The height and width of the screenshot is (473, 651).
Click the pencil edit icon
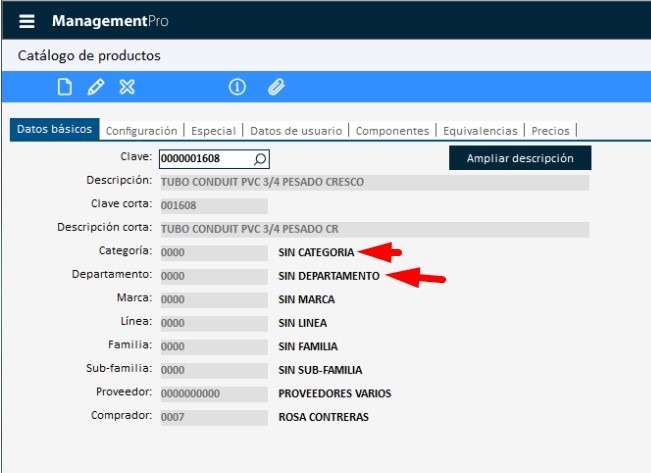[x=96, y=87]
